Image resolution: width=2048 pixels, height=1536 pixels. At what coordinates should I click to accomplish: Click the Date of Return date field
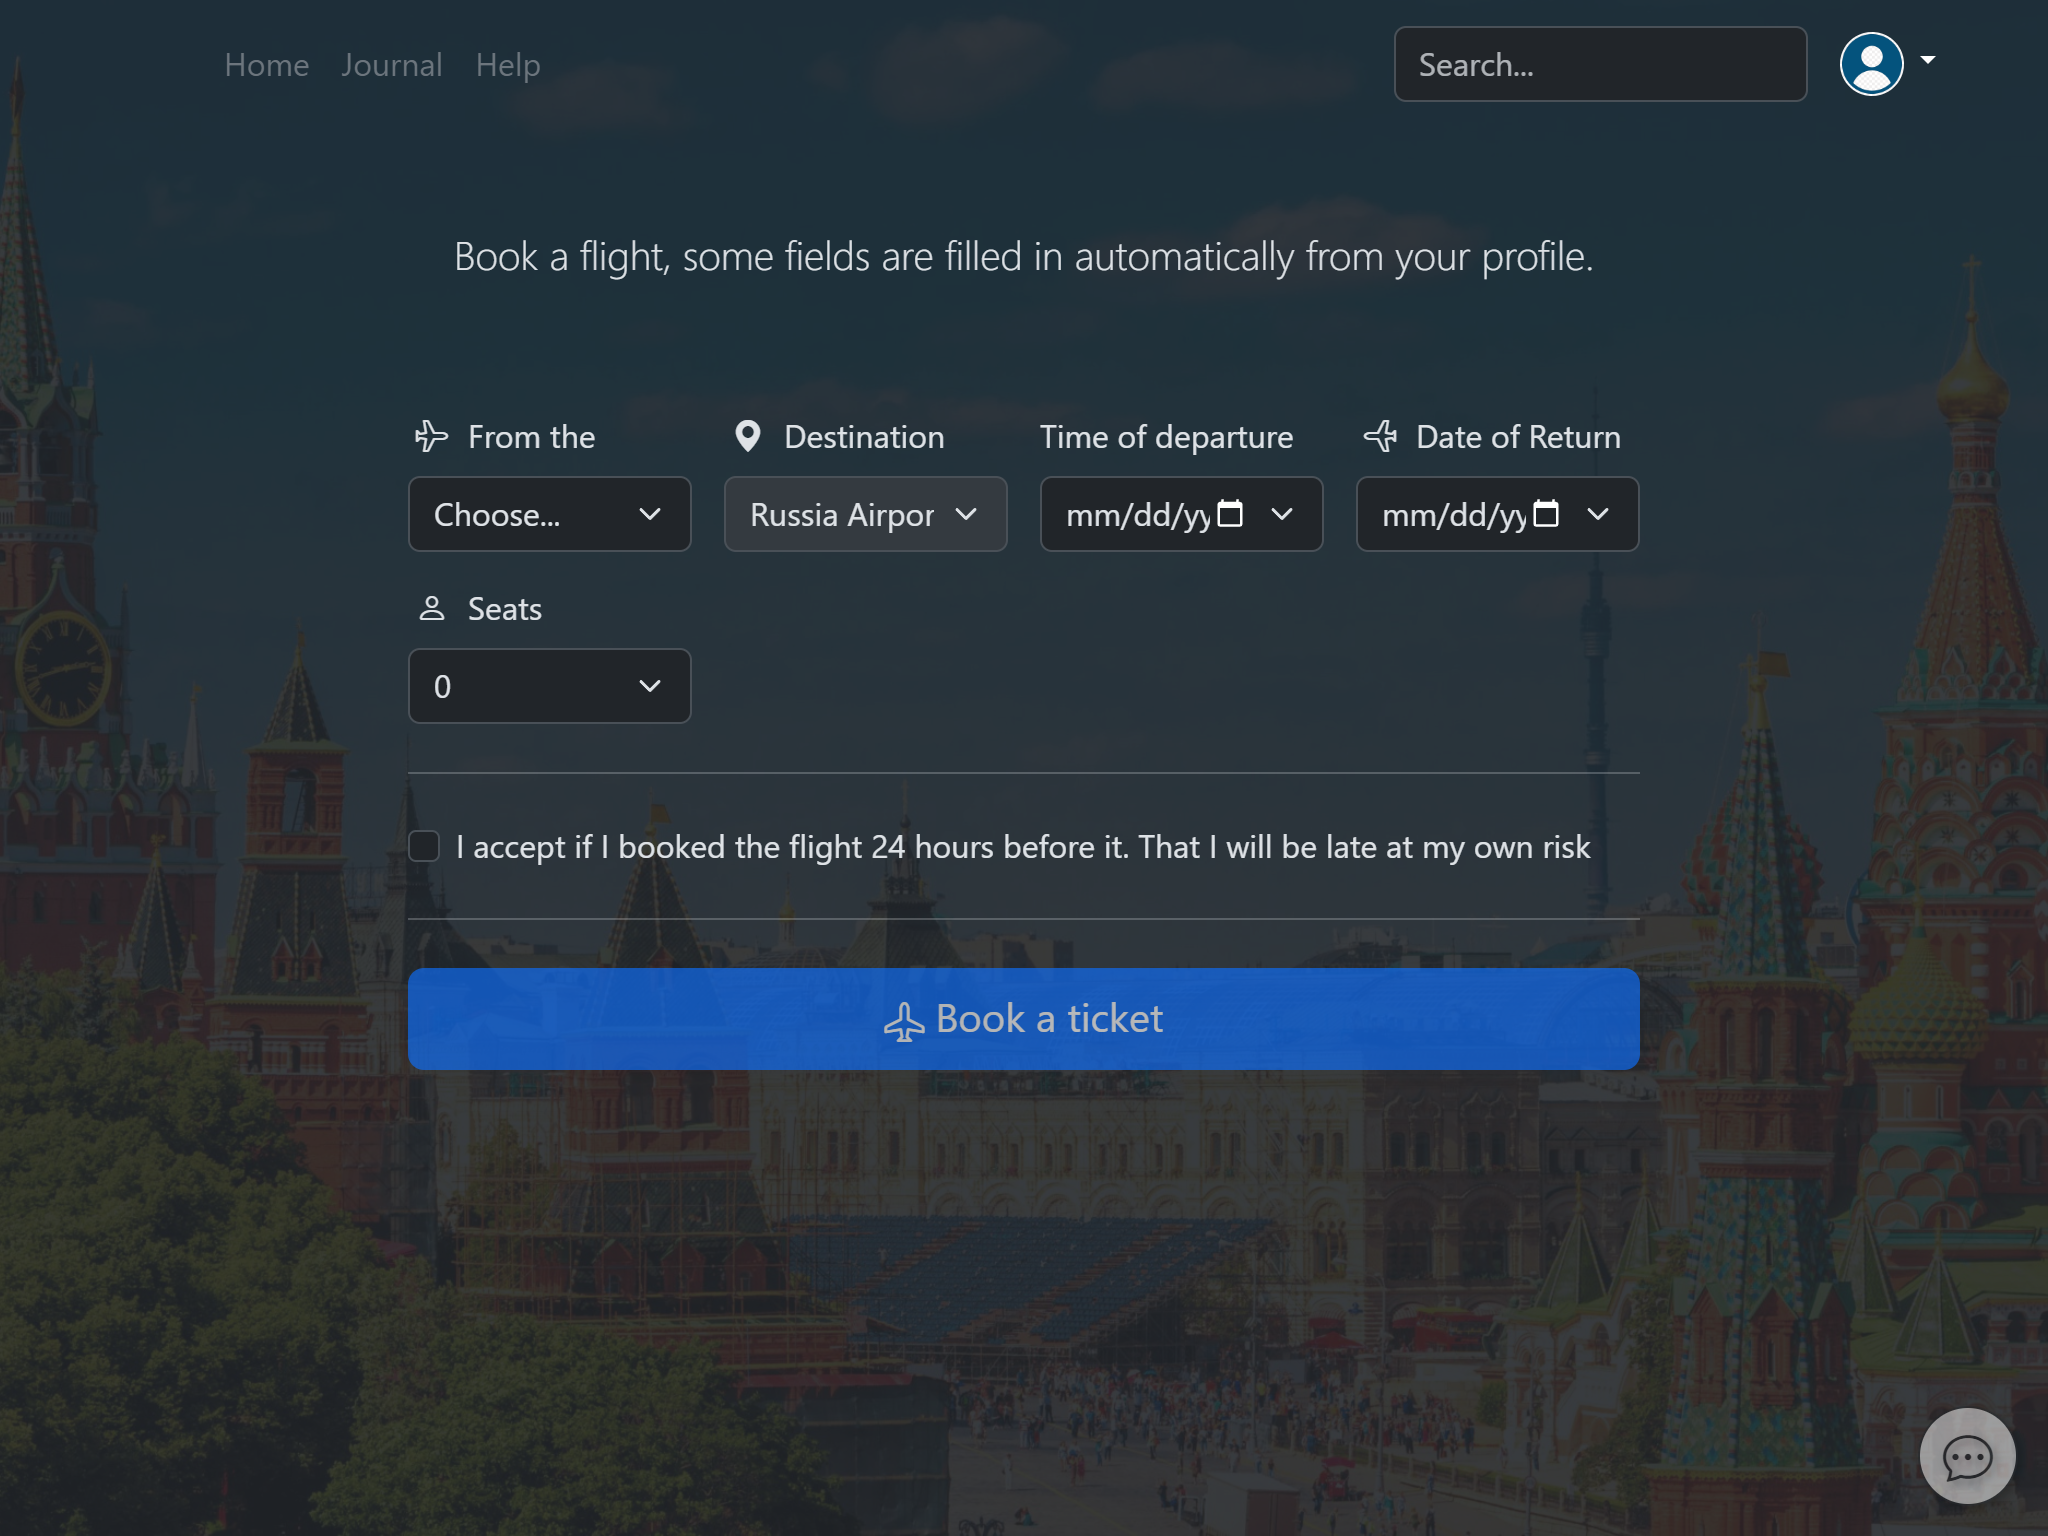(1452, 514)
